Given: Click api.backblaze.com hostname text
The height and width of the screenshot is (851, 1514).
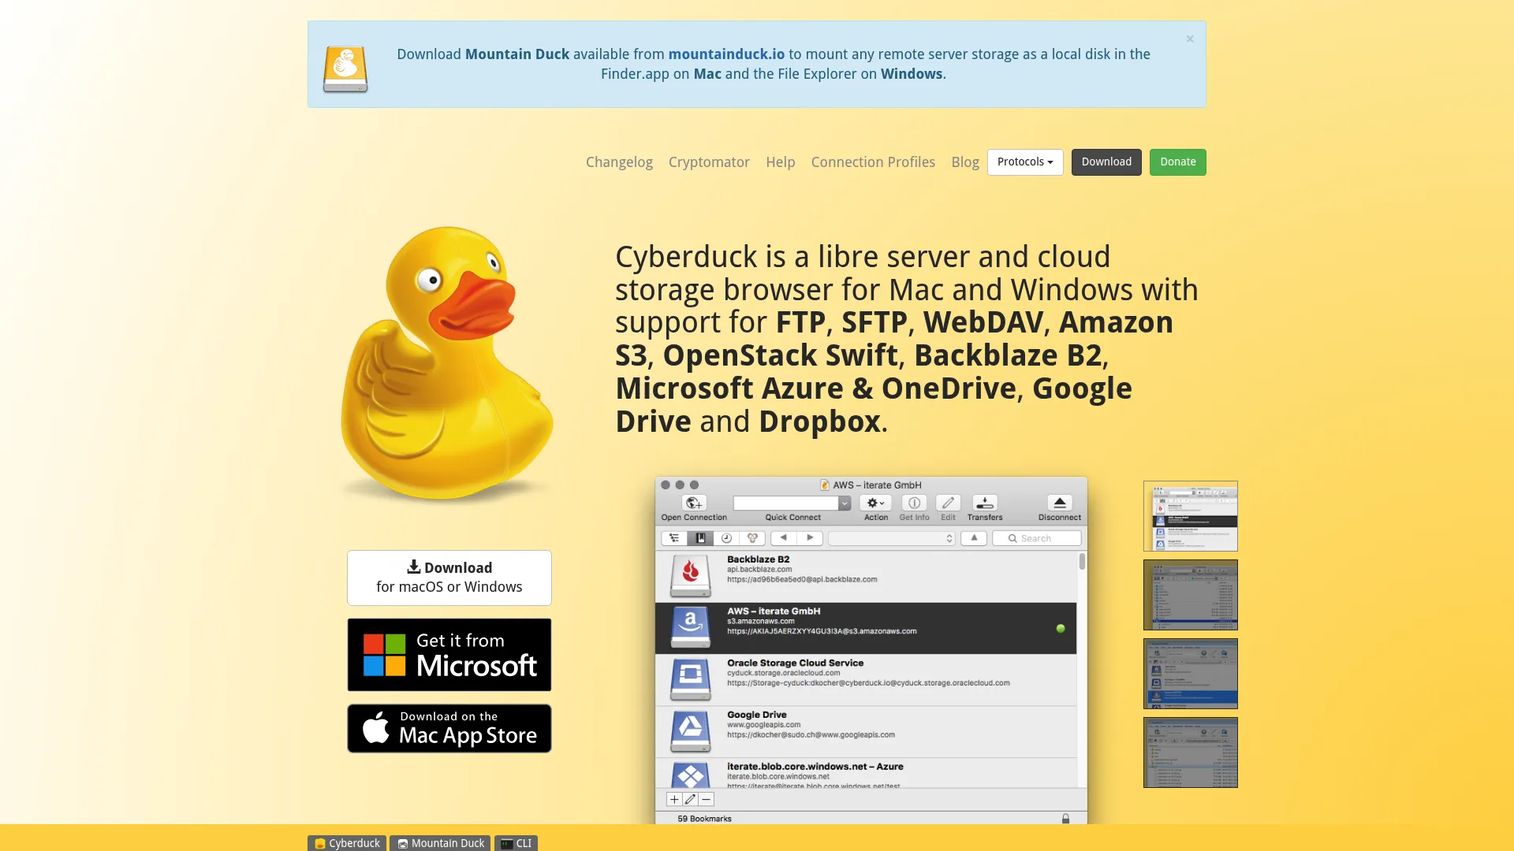Looking at the screenshot, I should click(759, 569).
